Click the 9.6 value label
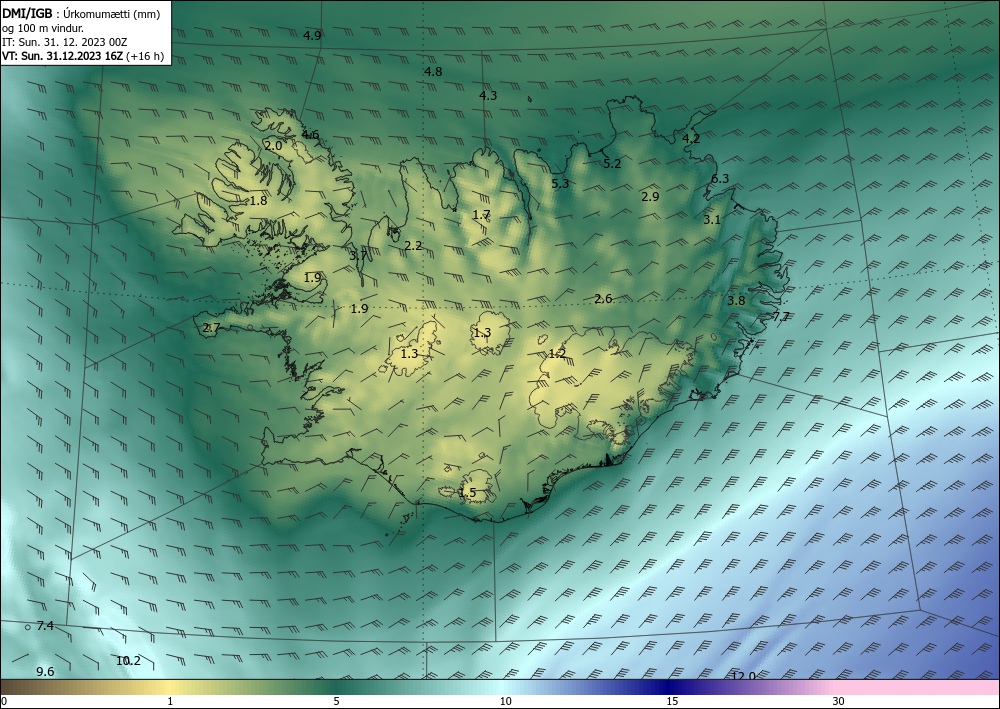Viewport: 1000px width, 709px height. click(x=45, y=671)
